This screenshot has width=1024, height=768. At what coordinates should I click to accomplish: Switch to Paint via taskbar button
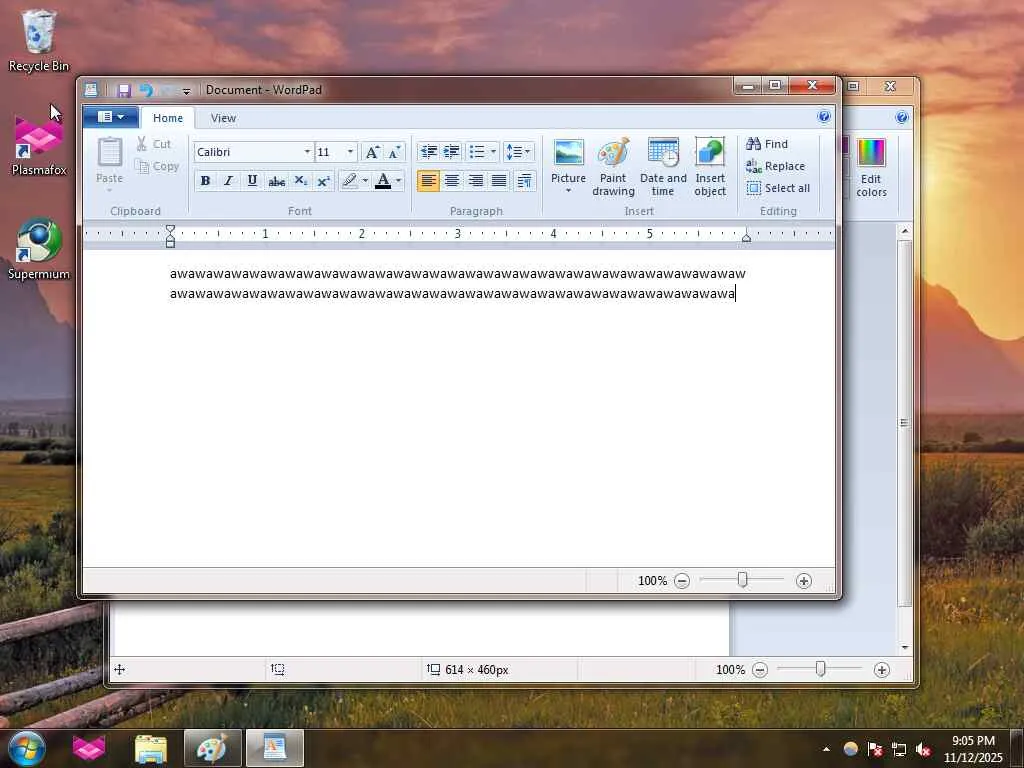tap(212, 748)
